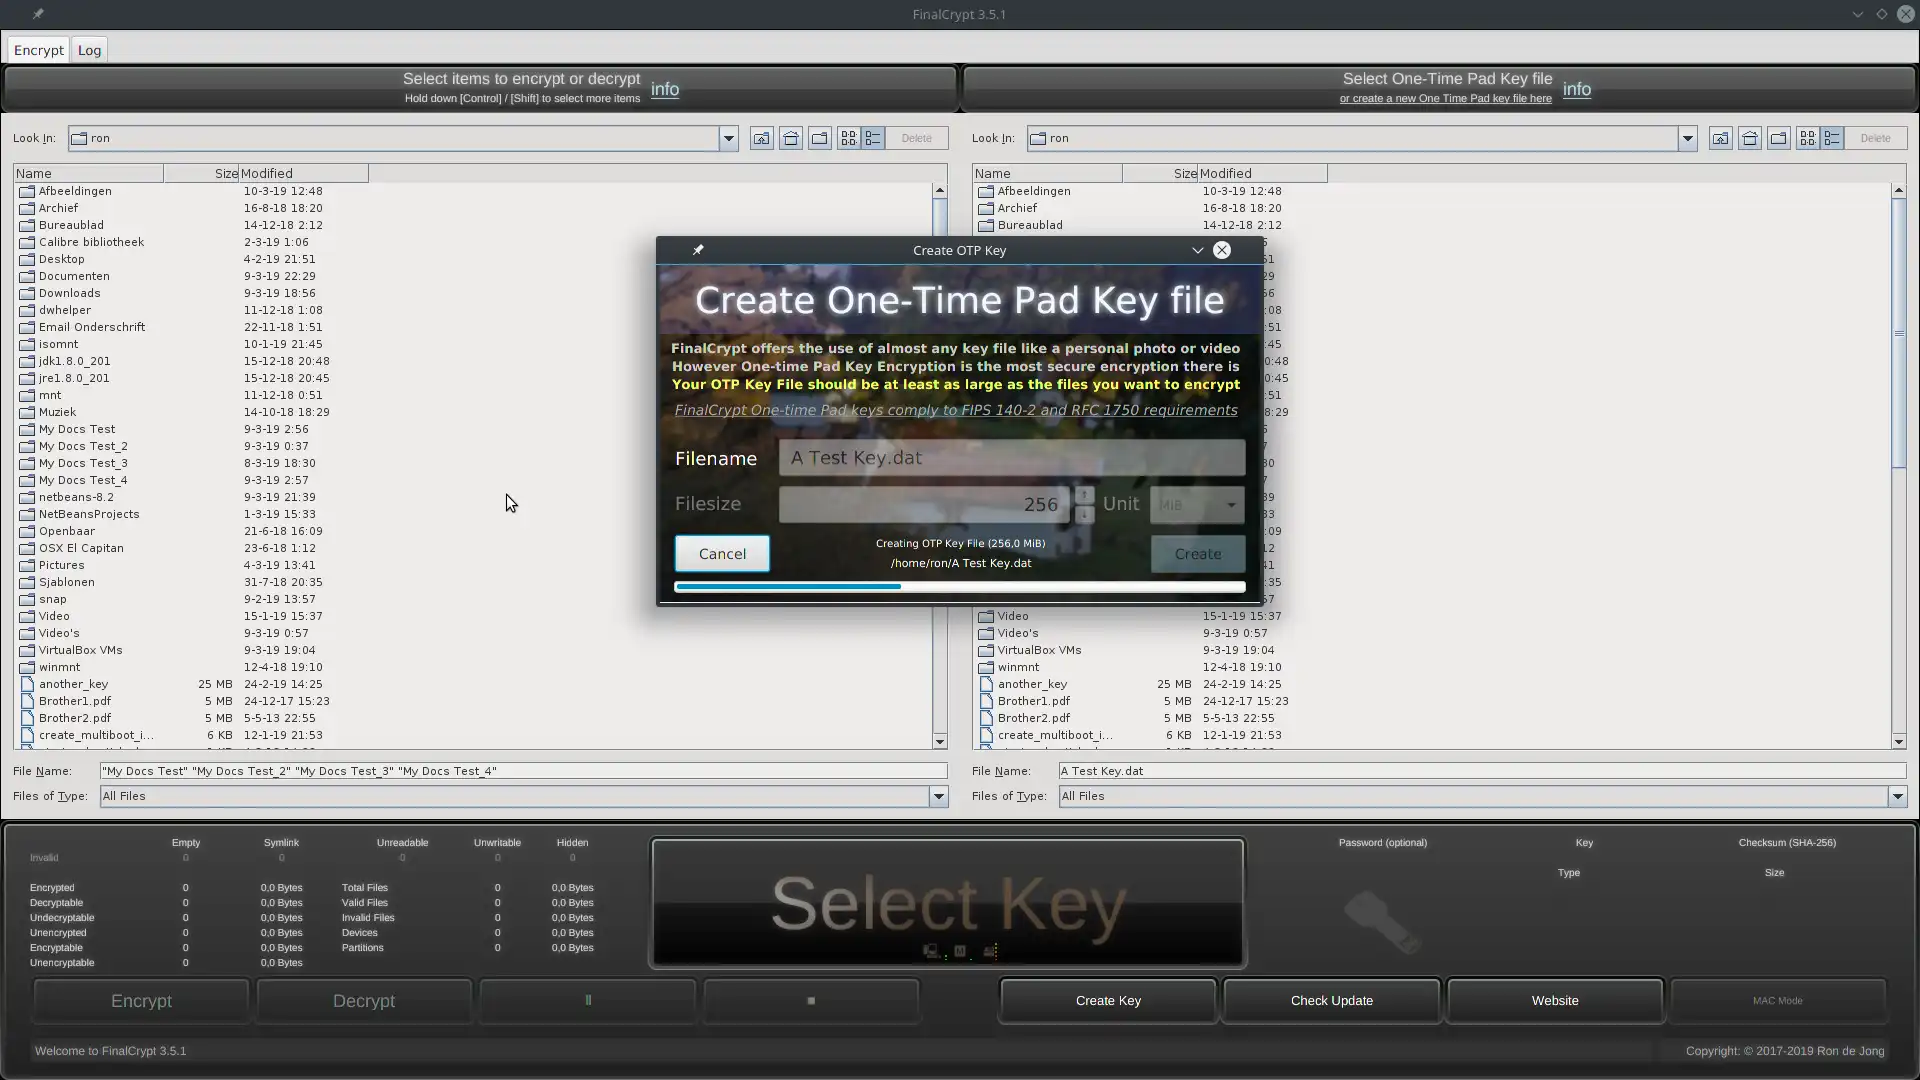Click the key creation progress bar

coord(959,587)
